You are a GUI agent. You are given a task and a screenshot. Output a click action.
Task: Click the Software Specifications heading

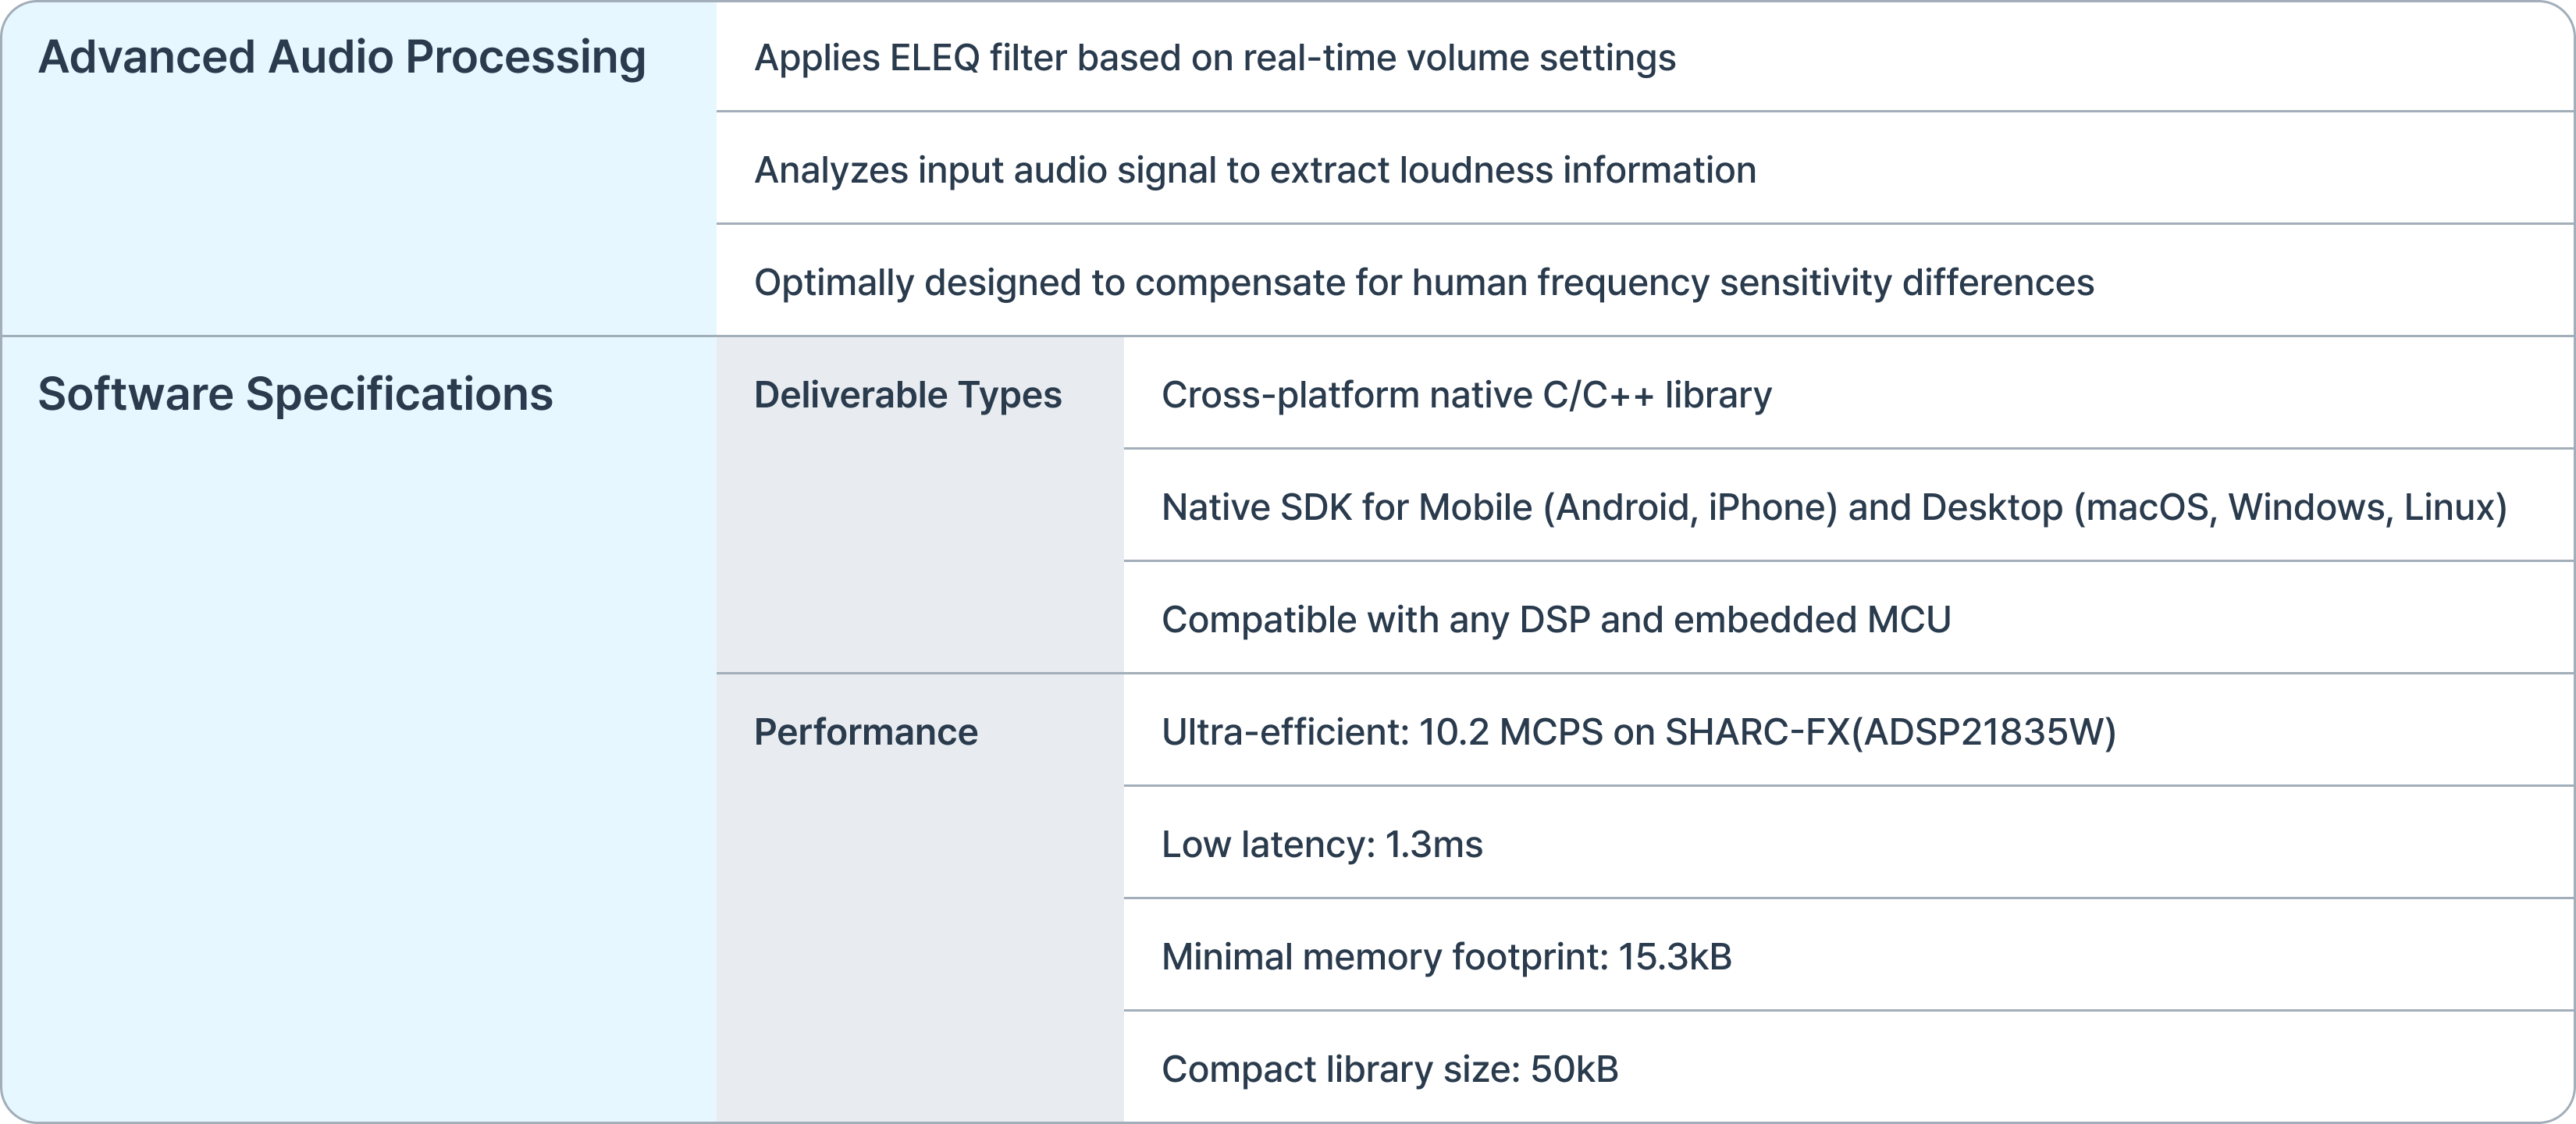(x=295, y=394)
